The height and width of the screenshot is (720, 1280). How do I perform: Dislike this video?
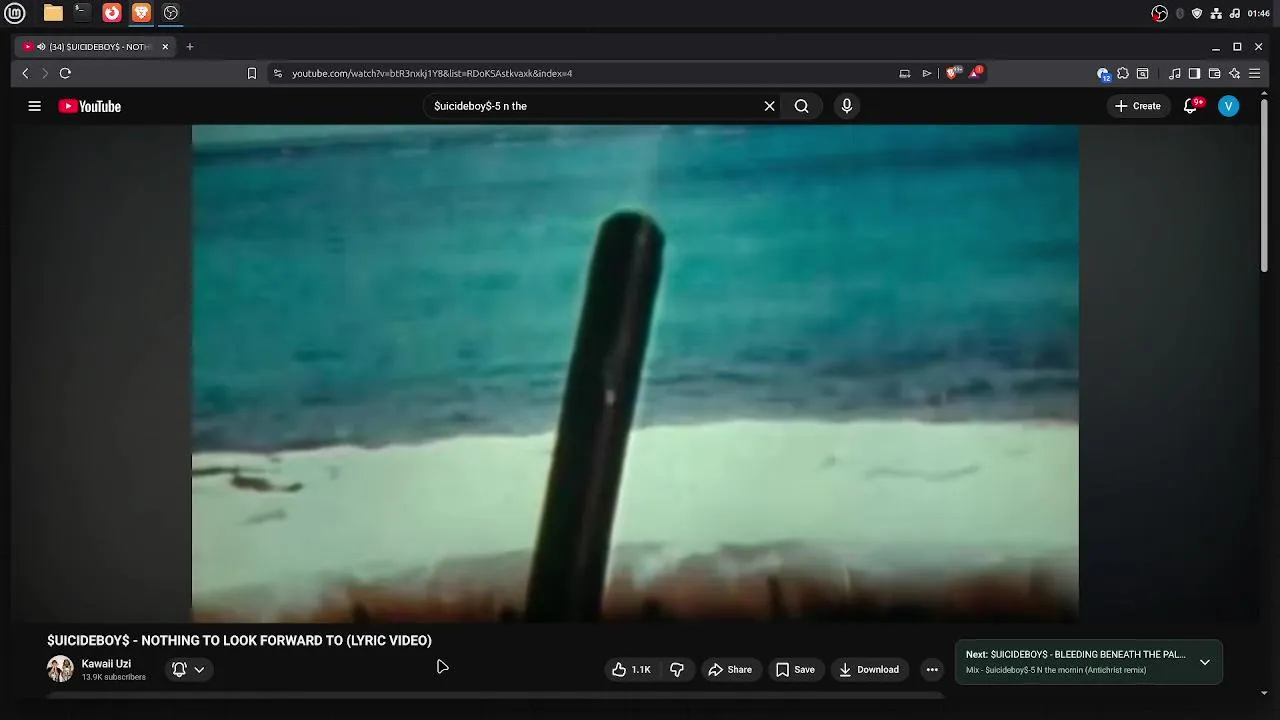pyautogui.click(x=677, y=670)
